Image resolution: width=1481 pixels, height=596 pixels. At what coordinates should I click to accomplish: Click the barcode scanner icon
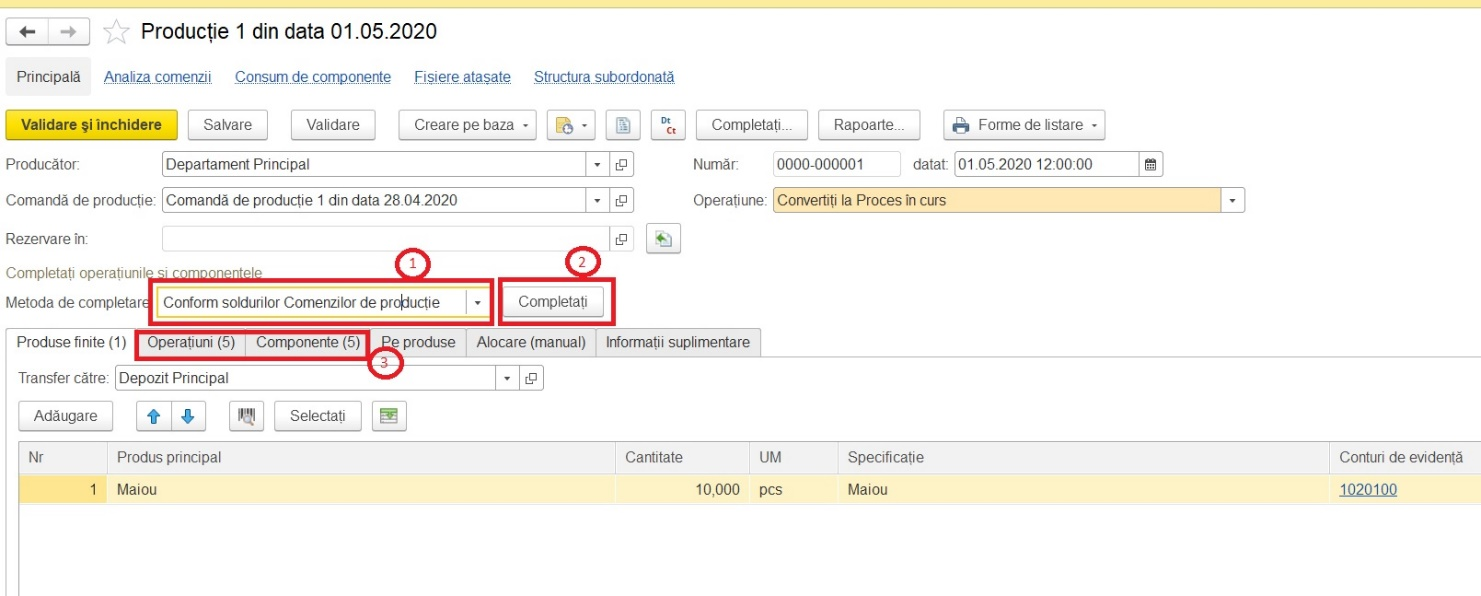coord(246,416)
